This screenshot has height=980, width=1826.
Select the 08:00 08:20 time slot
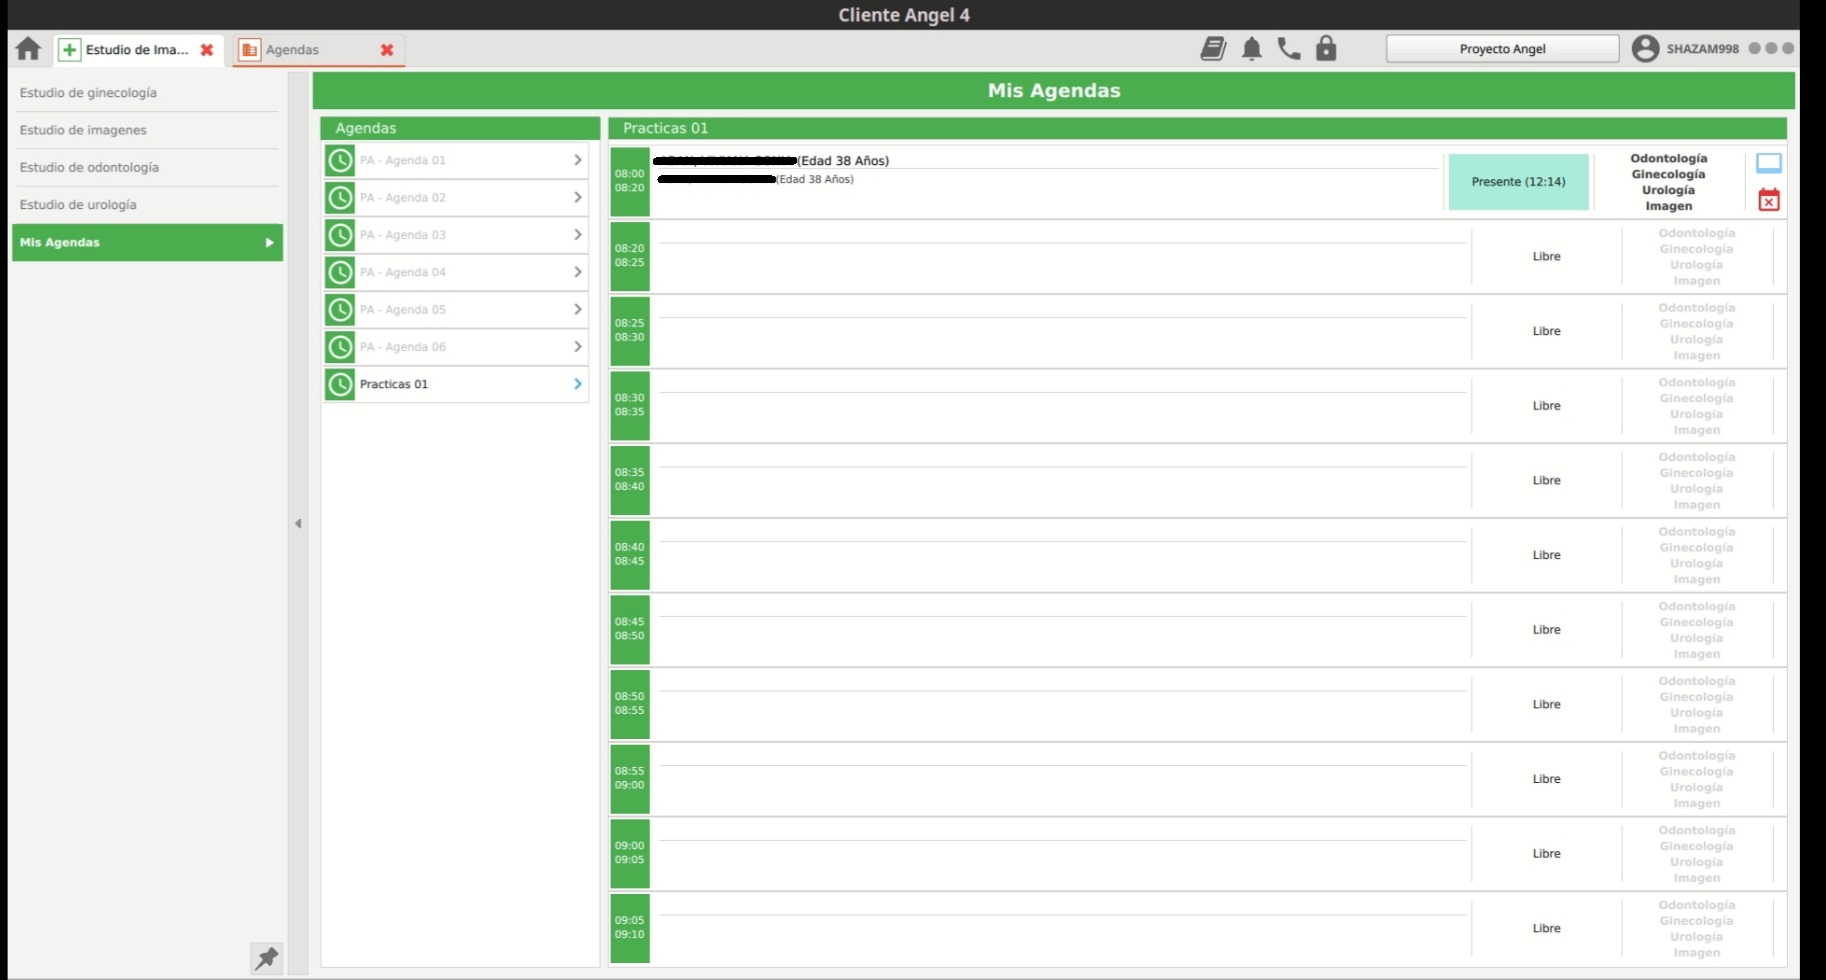(x=630, y=181)
